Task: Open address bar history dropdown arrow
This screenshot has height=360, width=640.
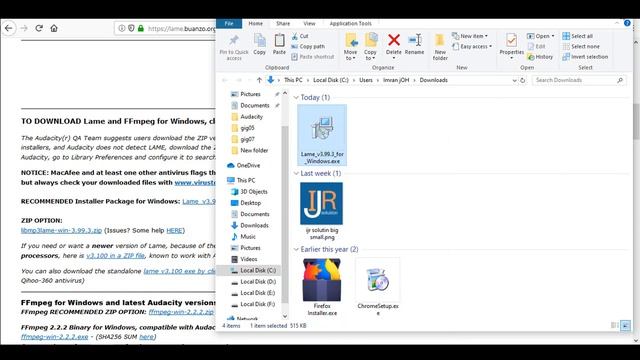Action: coord(514,80)
